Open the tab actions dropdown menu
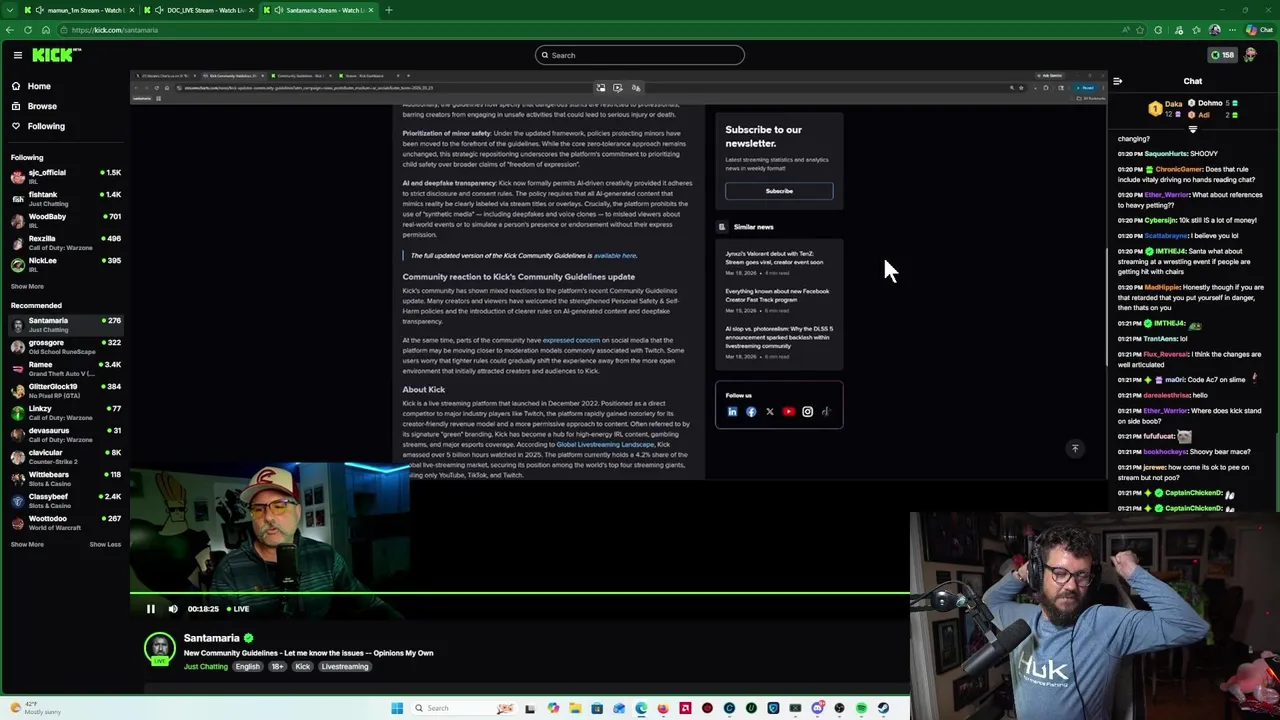This screenshot has height=720, width=1280. point(11,10)
